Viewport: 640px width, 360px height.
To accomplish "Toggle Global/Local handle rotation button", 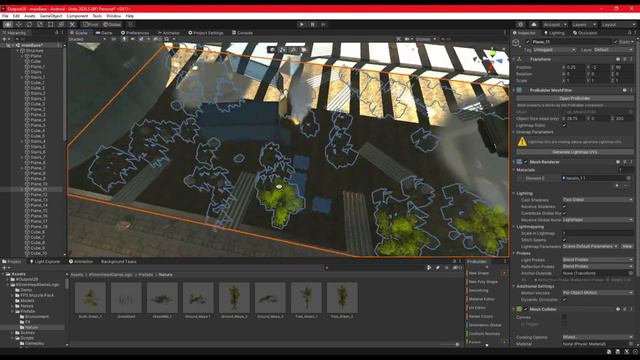I will 112,24.
